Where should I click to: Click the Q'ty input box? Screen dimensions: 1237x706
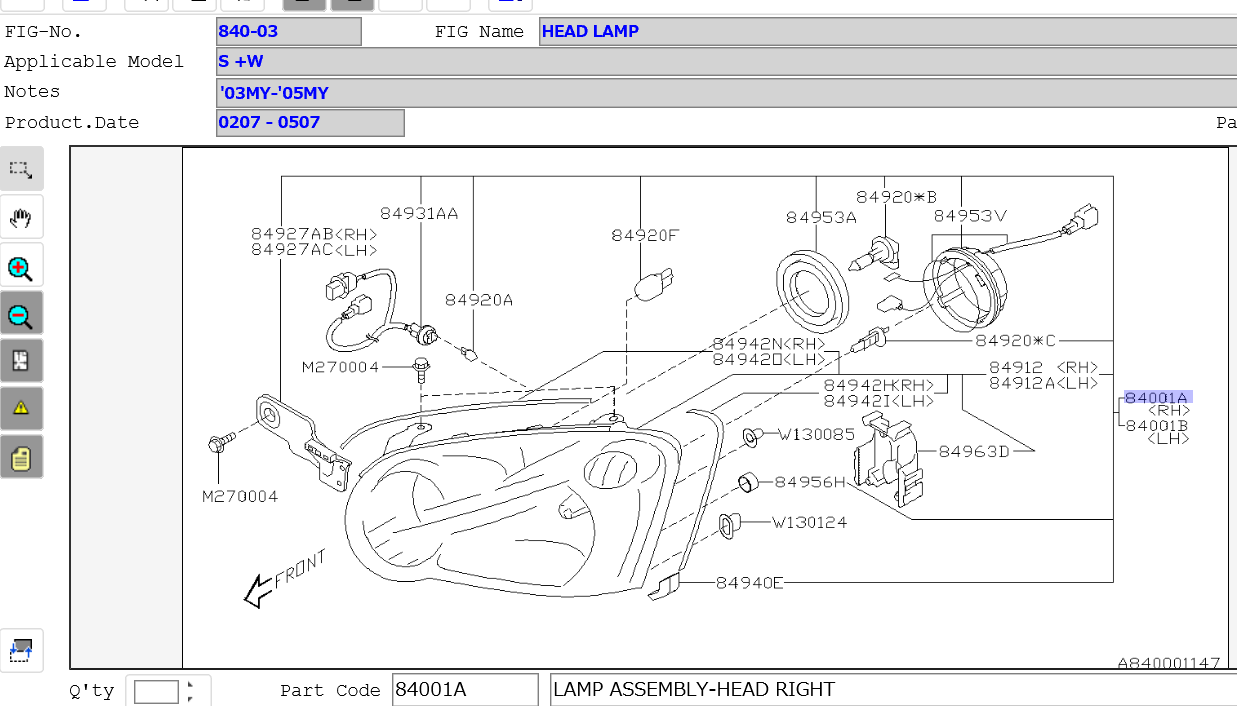pyautogui.click(x=156, y=691)
